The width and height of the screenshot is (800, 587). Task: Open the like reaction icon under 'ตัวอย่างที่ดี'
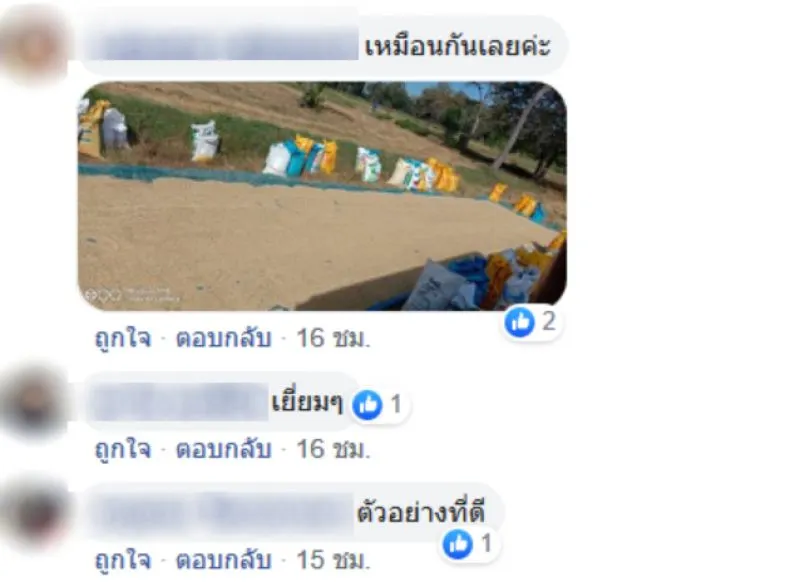[458, 544]
